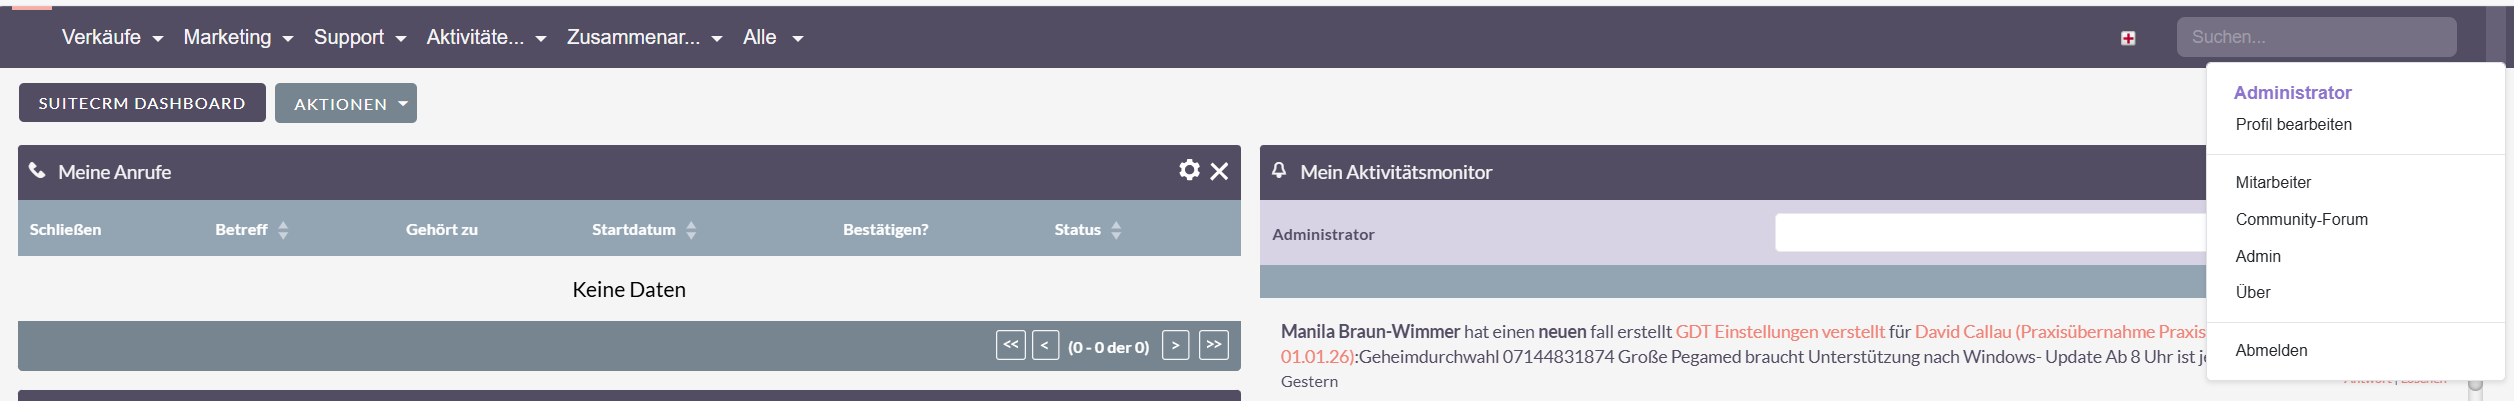Open the AKTIONEN dropdown button

tap(345, 104)
